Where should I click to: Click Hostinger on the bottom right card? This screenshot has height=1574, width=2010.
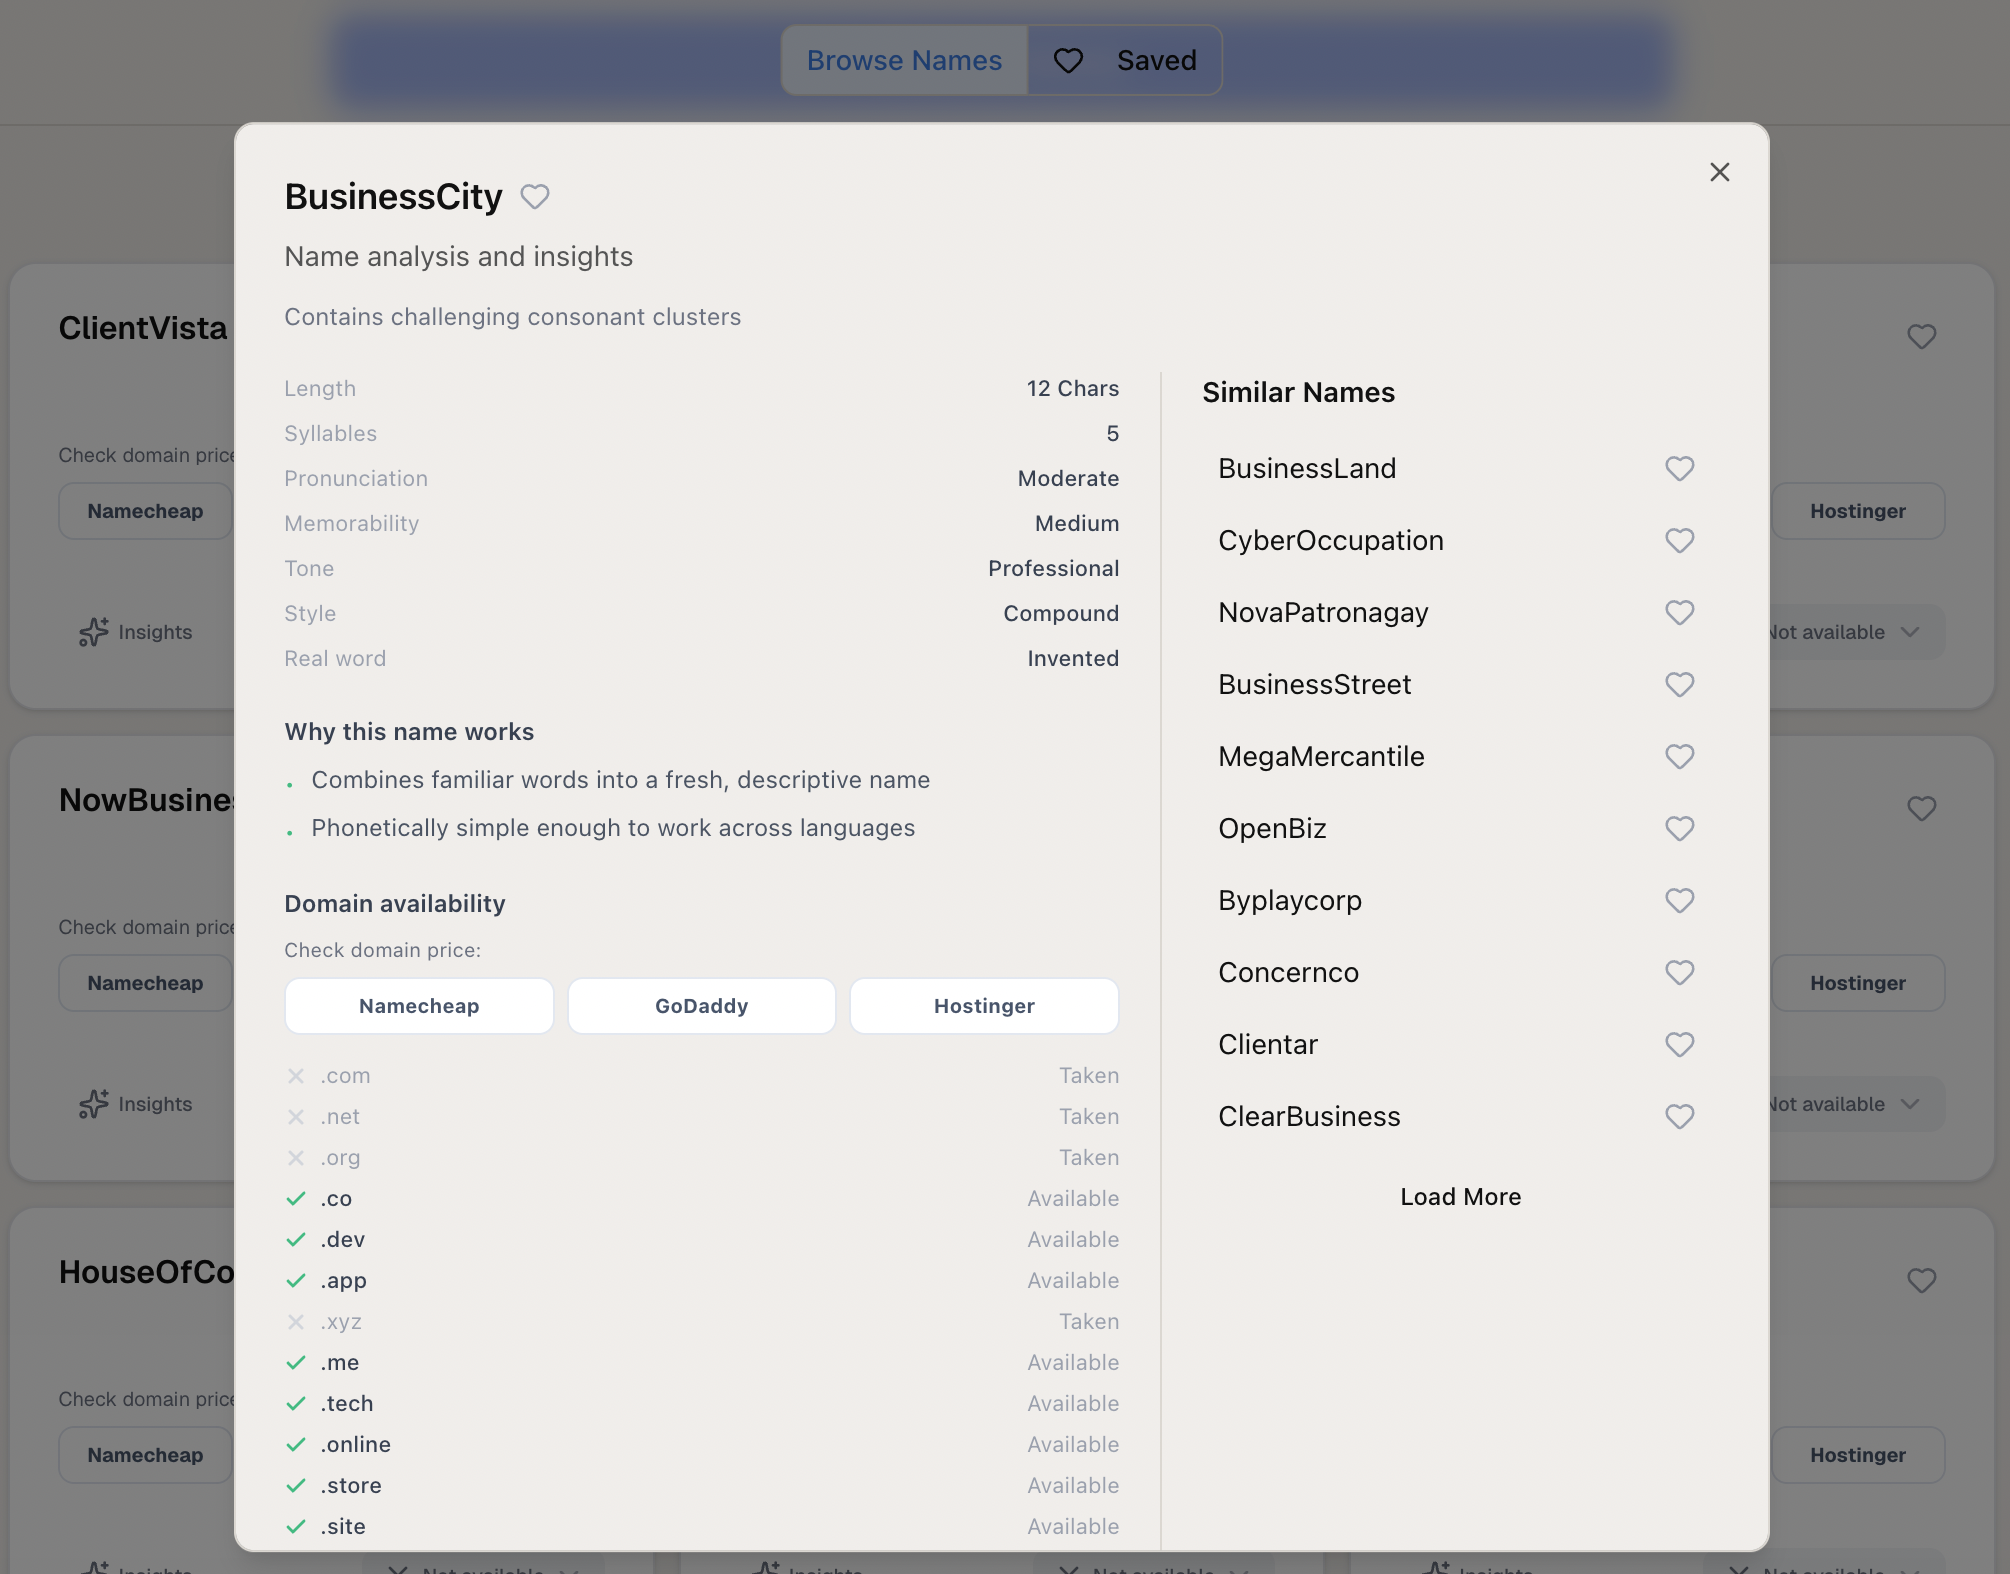click(1858, 1455)
